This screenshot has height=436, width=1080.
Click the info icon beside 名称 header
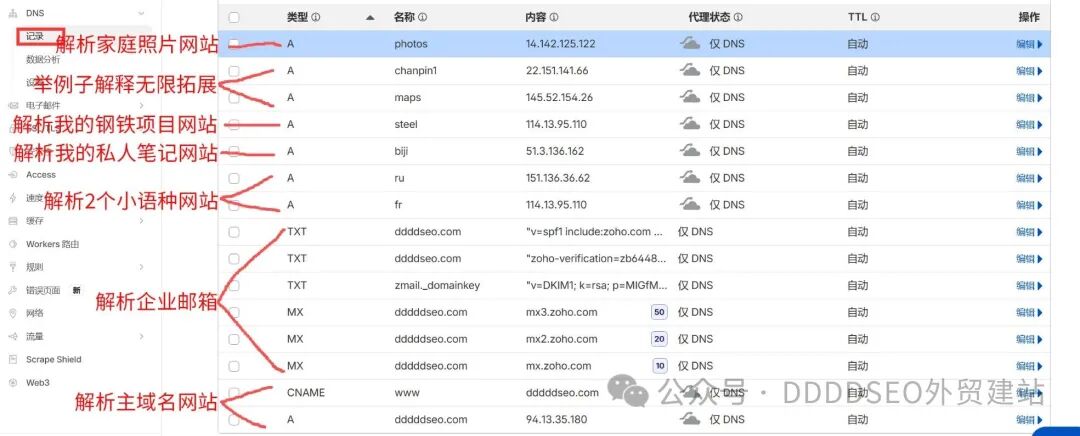422,17
